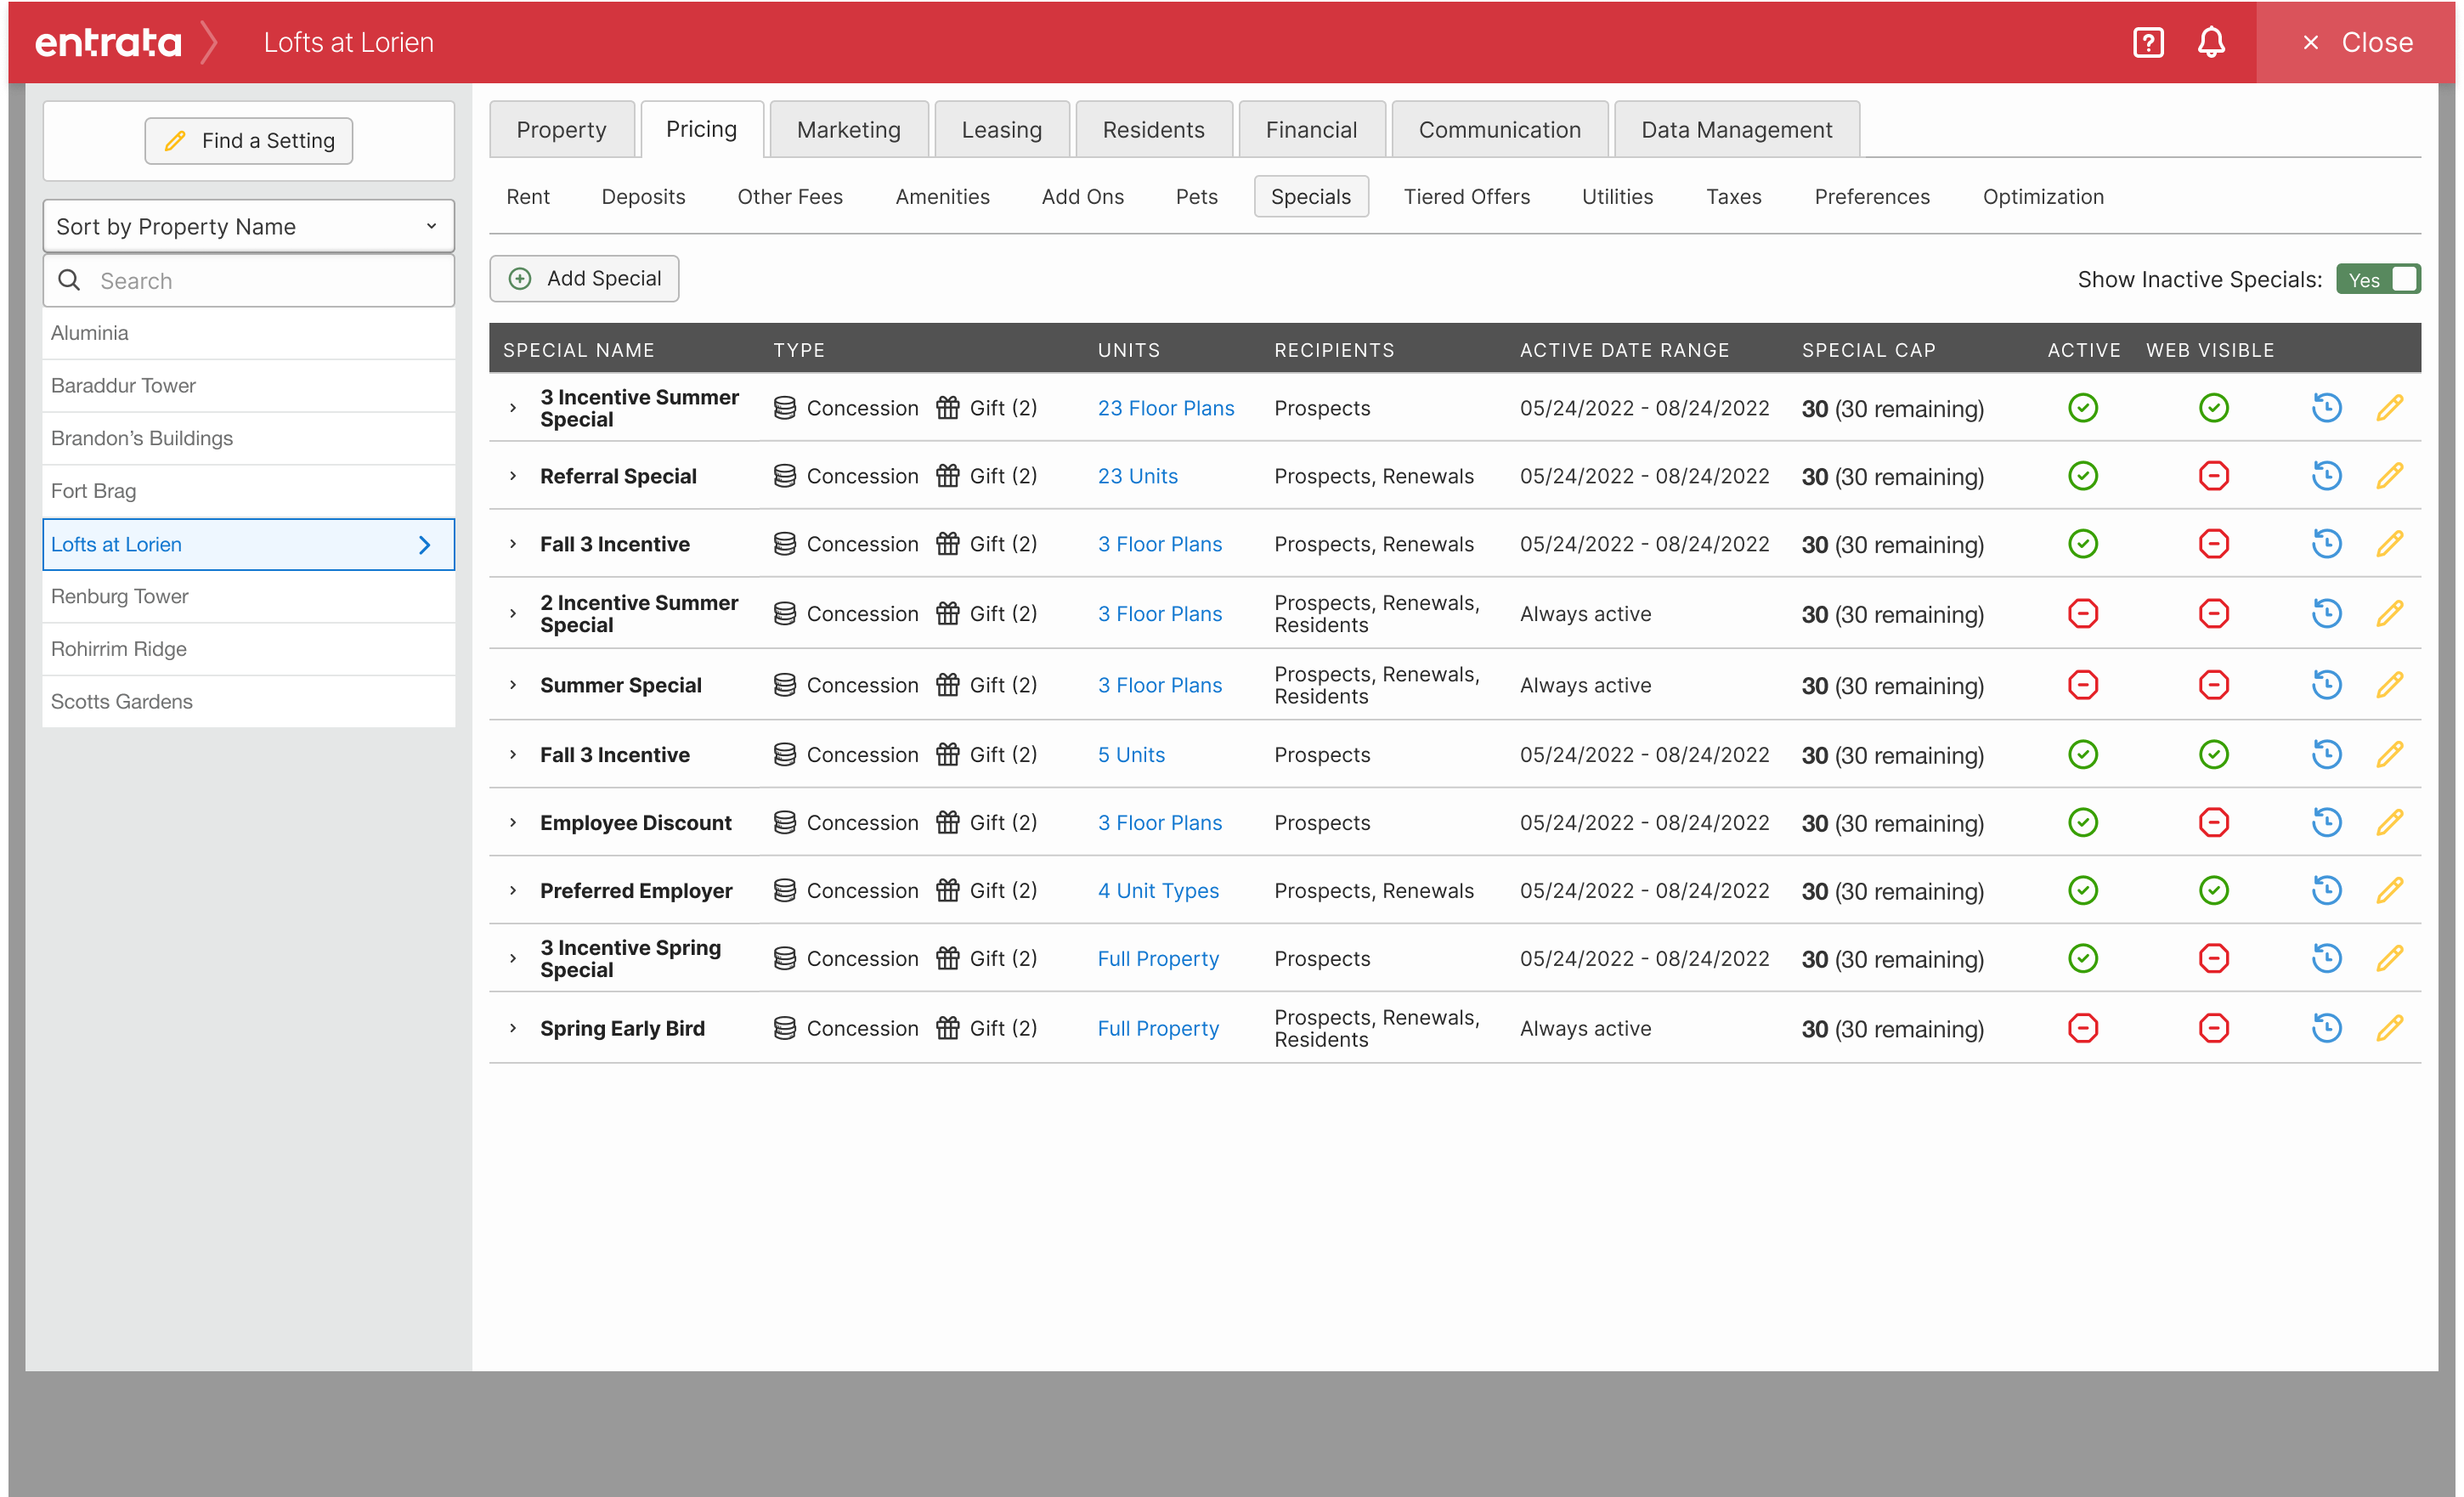Edit Employee Discount with pencil icon
This screenshot has width=2464, height=1497.
point(2389,823)
